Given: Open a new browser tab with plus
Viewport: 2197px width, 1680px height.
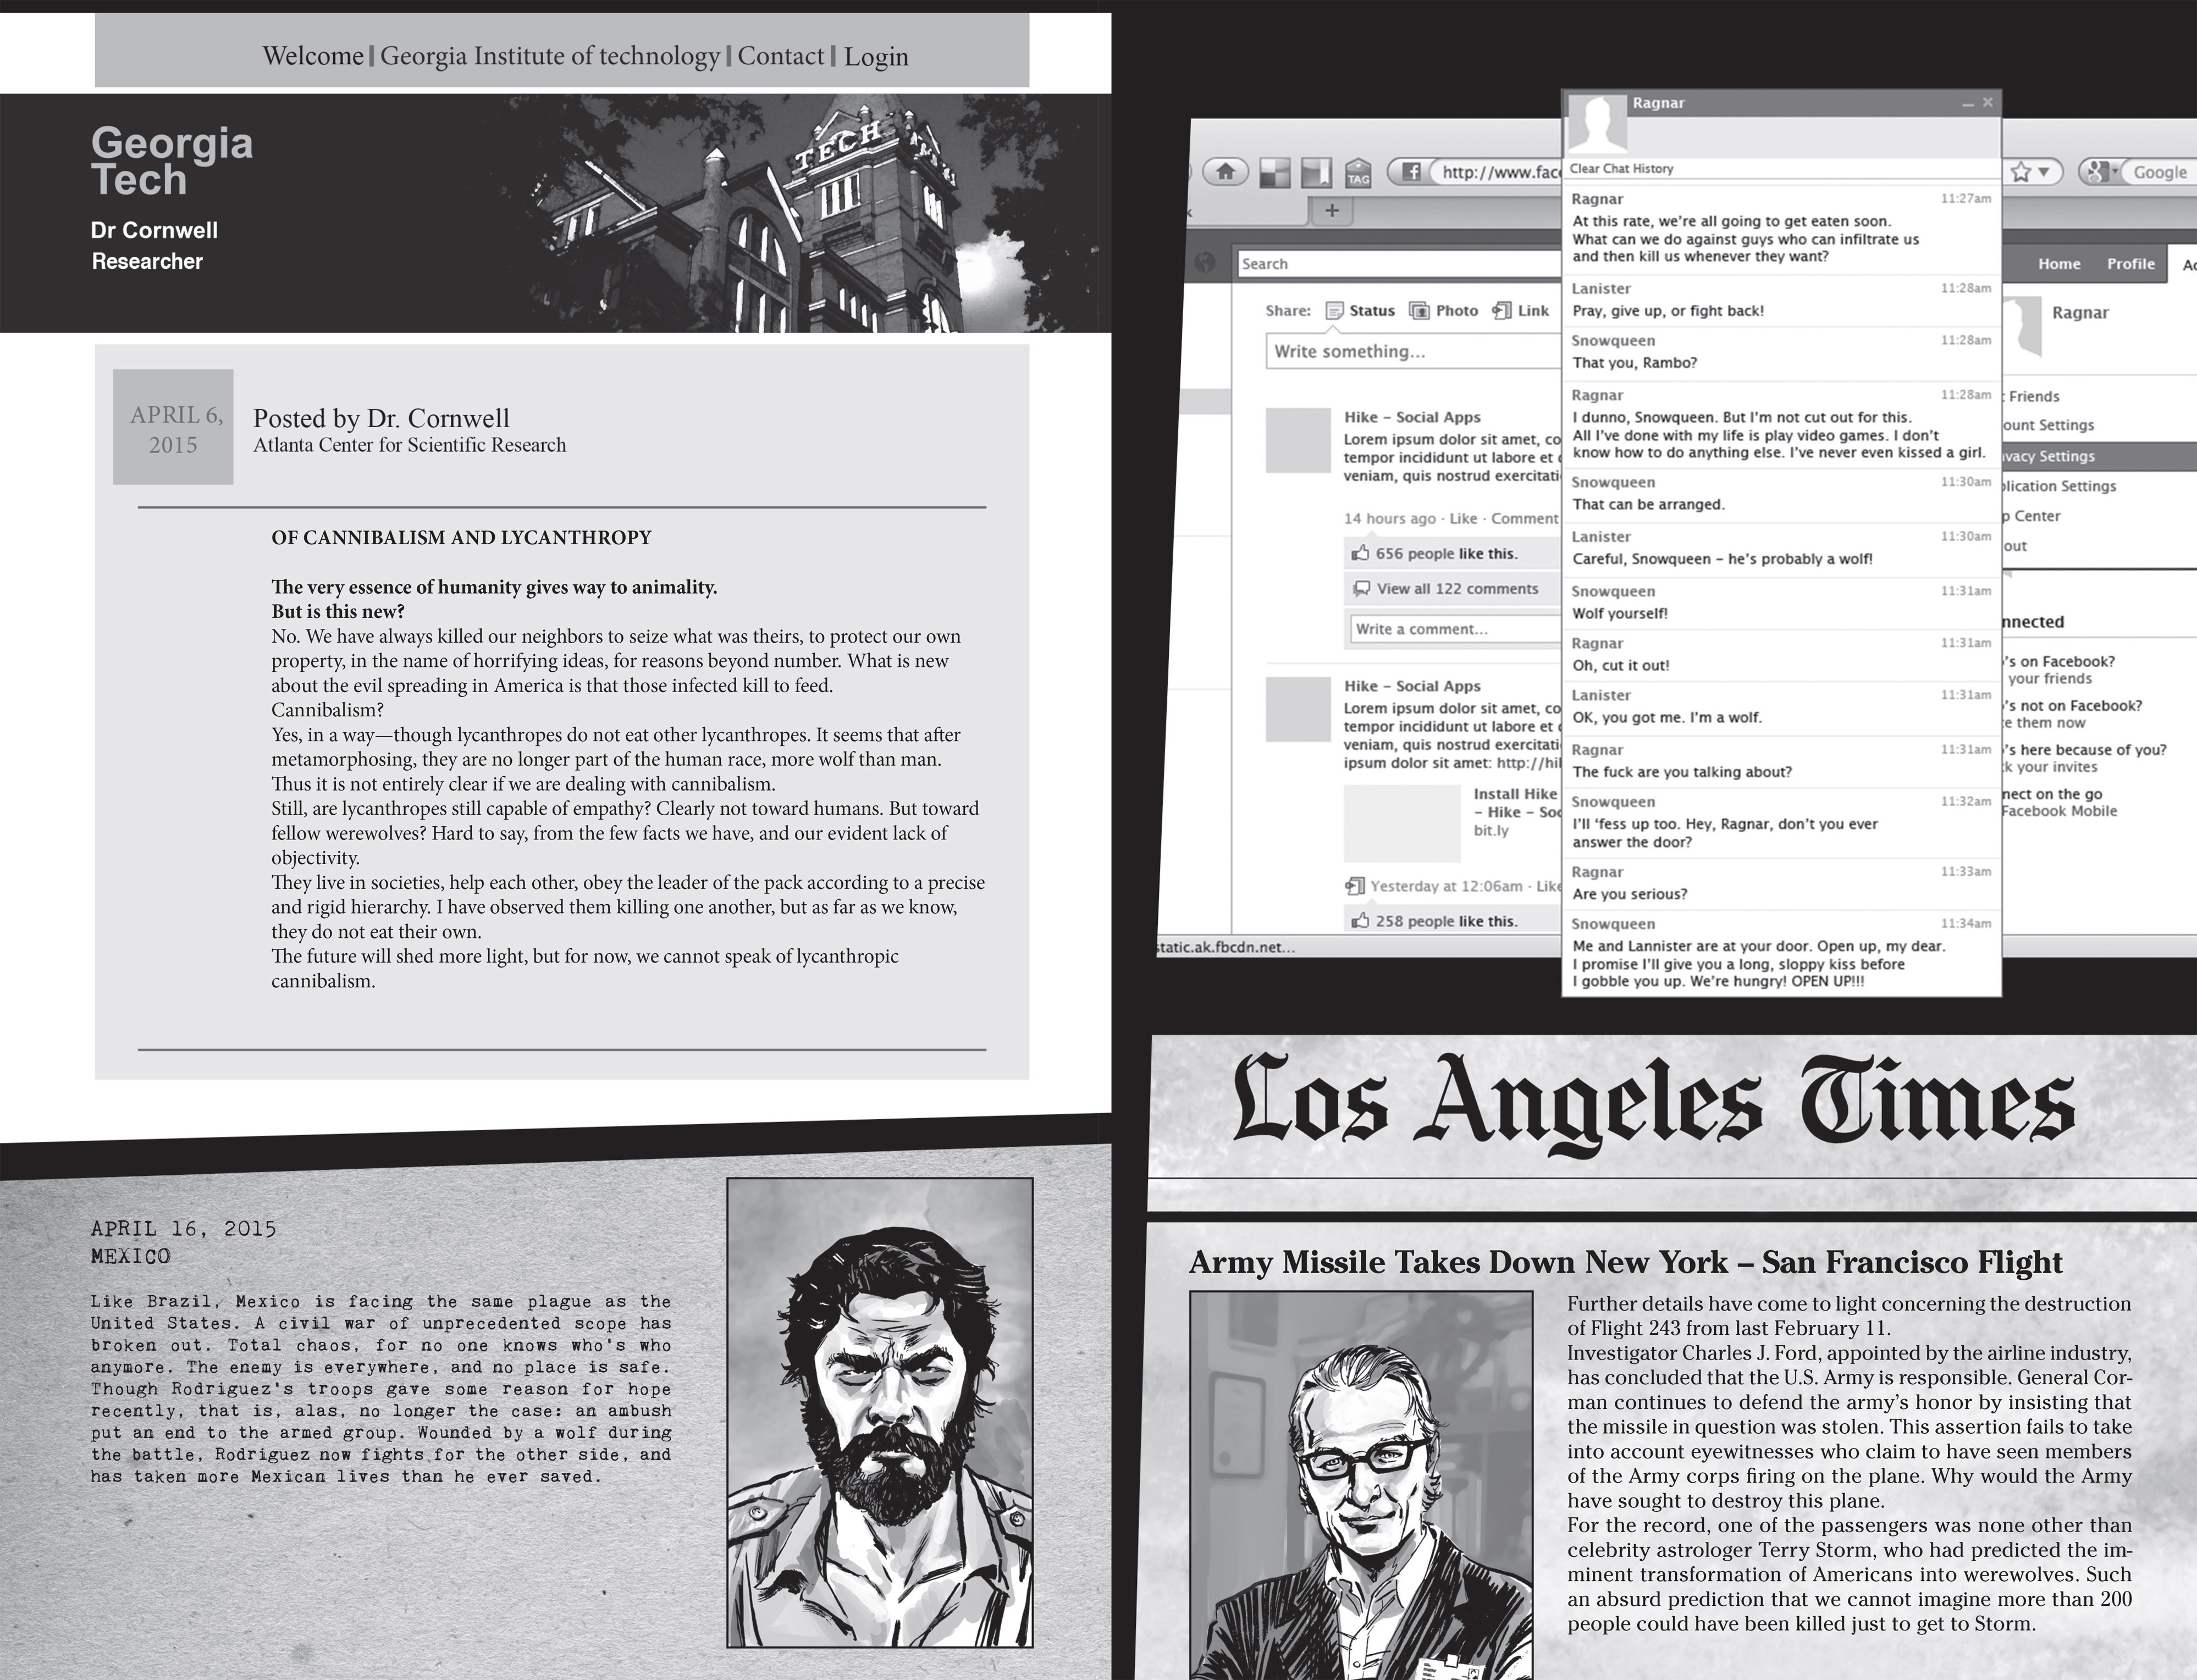Looking at the screenshot, I should pos(1332,210).
